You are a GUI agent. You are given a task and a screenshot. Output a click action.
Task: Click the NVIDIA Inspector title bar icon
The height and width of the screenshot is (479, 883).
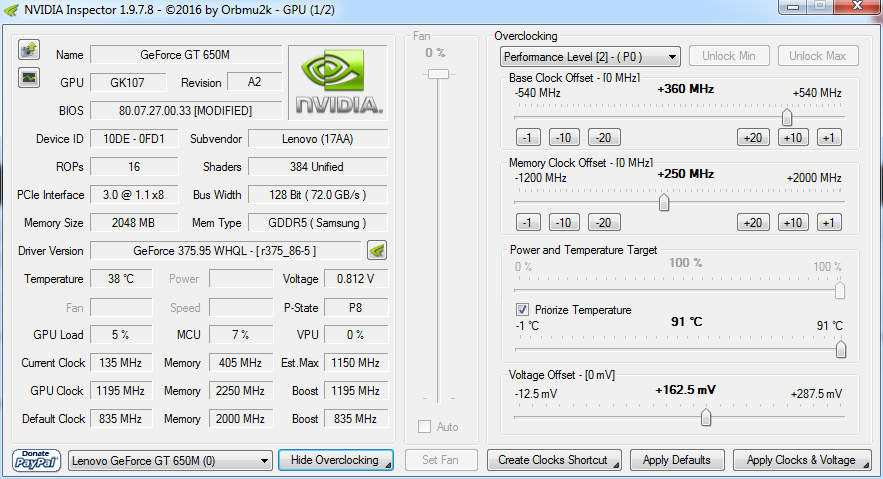coord(11,10)
